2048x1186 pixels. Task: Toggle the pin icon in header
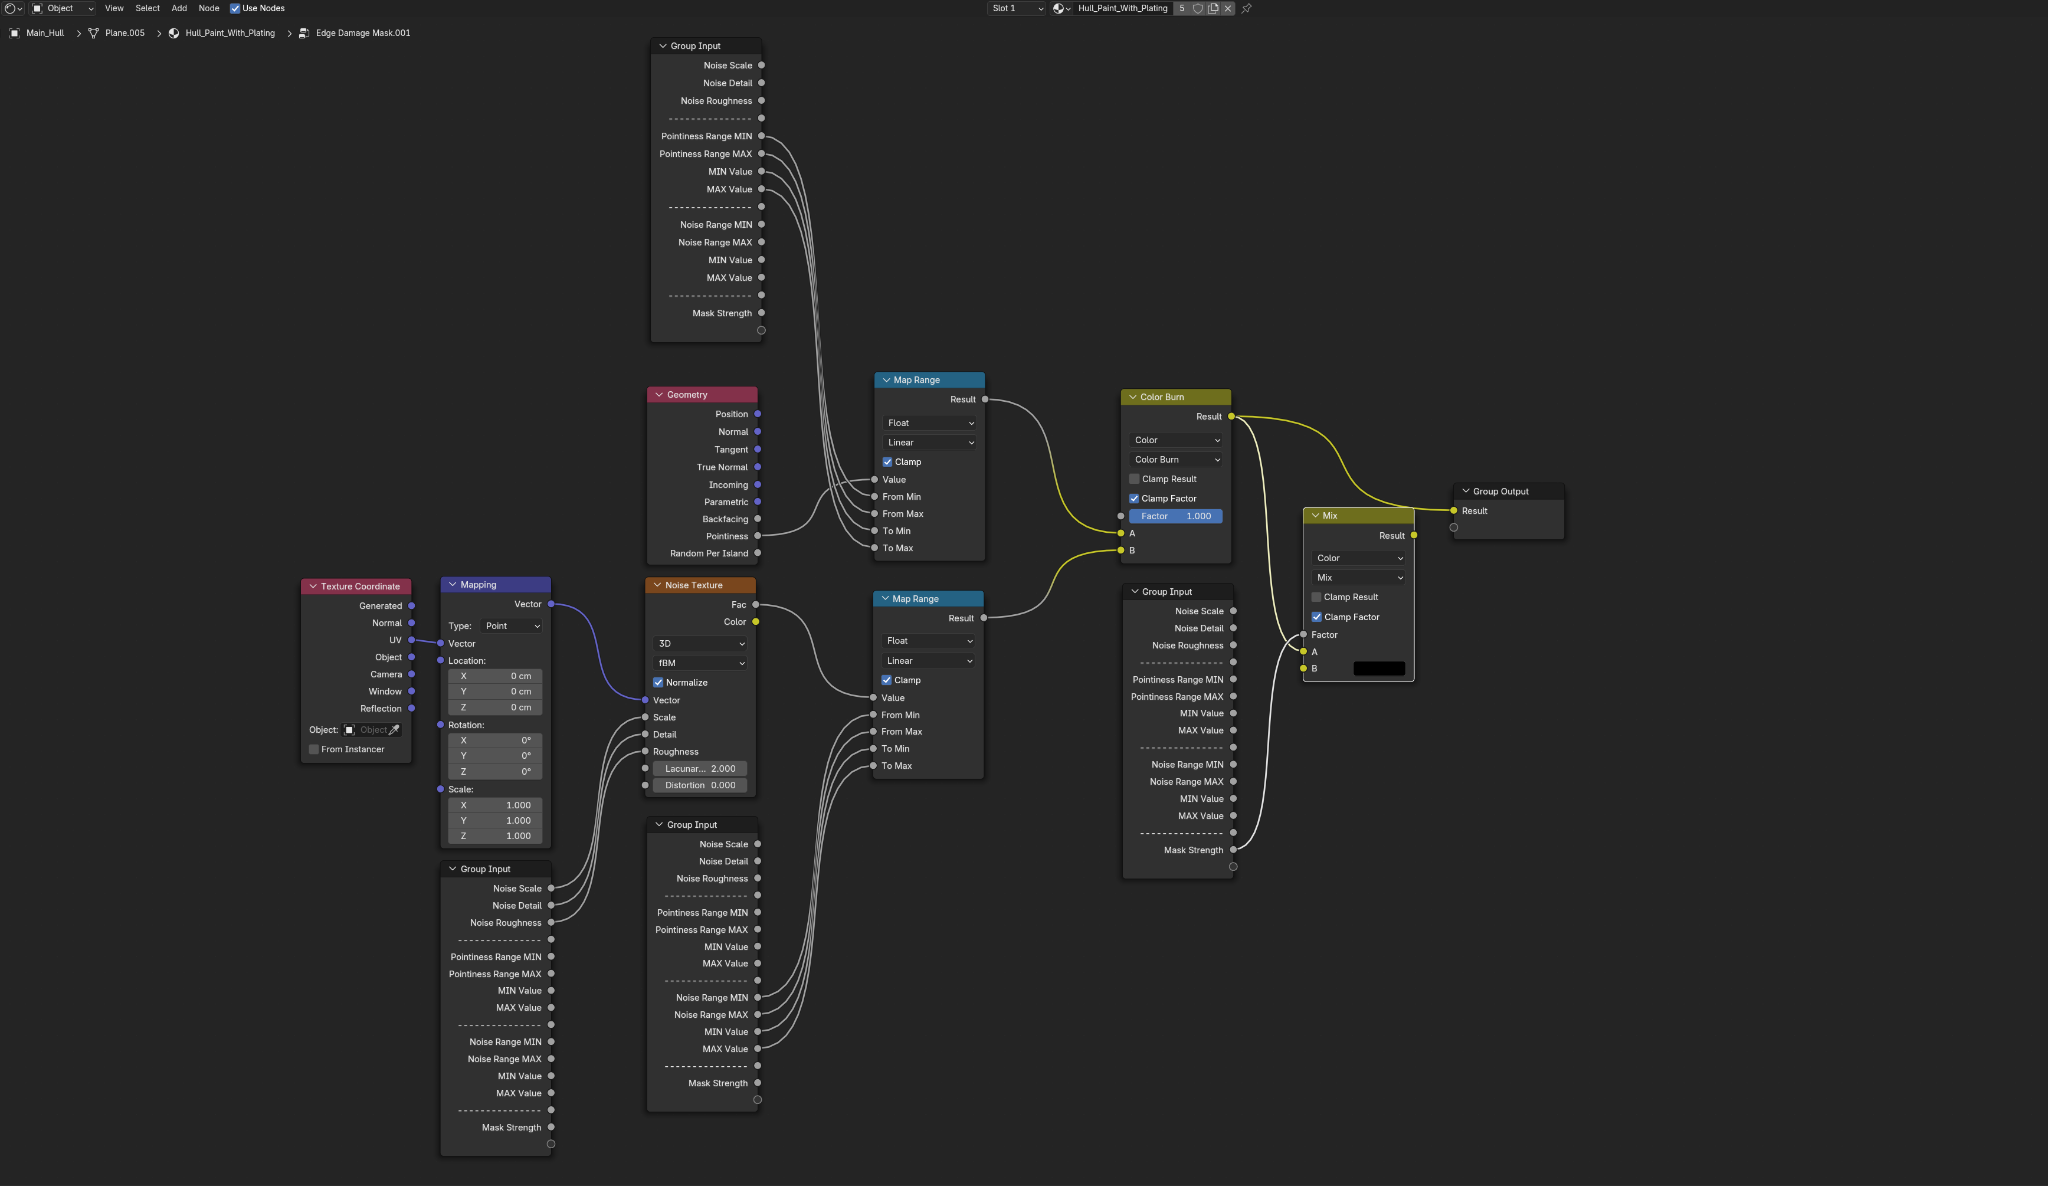tap(1247, 8)
